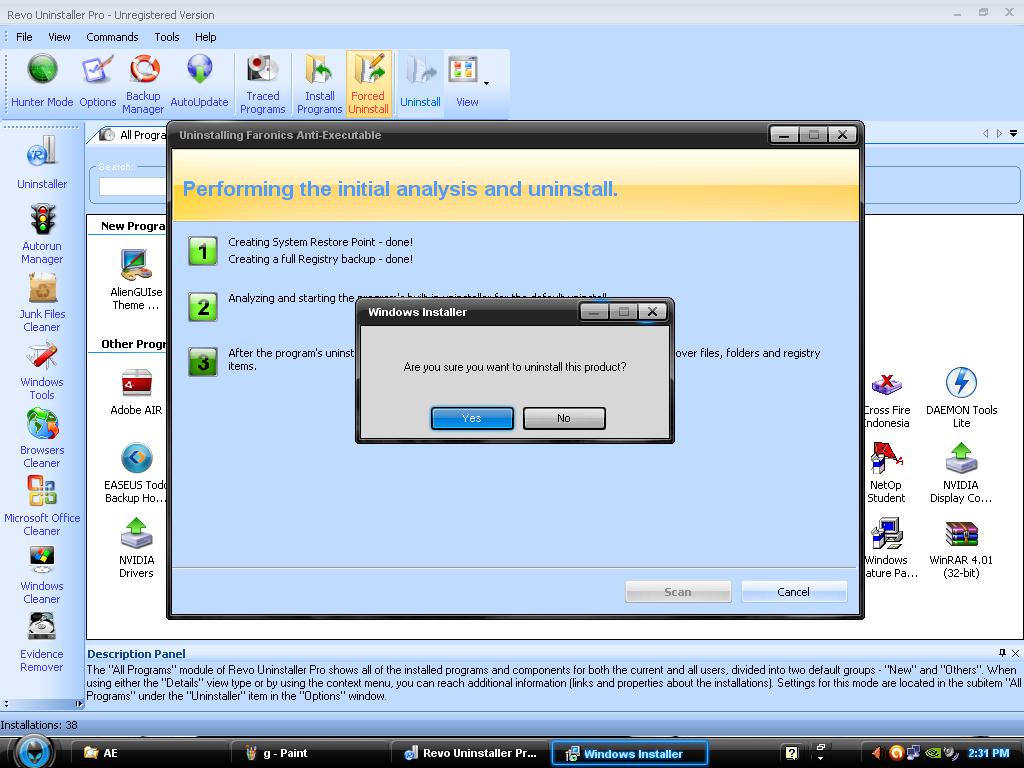Confirm uninstall with Yes button
This screenshot has height=768, width=1024.
(x=472, y=418)
